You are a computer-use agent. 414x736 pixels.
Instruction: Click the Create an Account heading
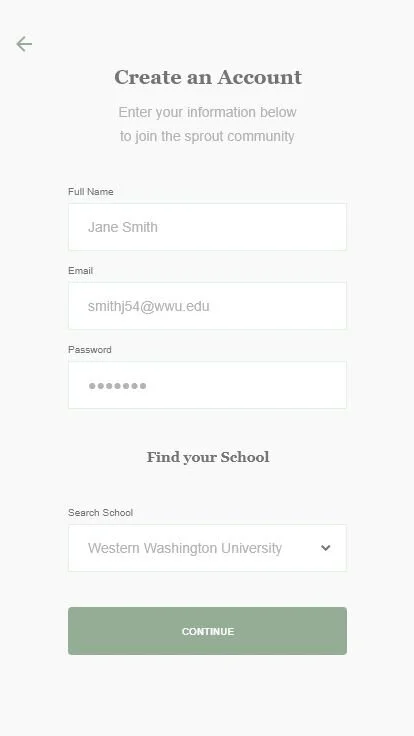pos(208,77)
